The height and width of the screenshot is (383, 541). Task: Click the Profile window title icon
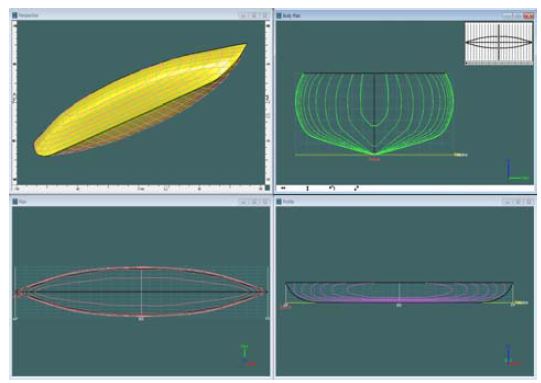tap(279, 202)
